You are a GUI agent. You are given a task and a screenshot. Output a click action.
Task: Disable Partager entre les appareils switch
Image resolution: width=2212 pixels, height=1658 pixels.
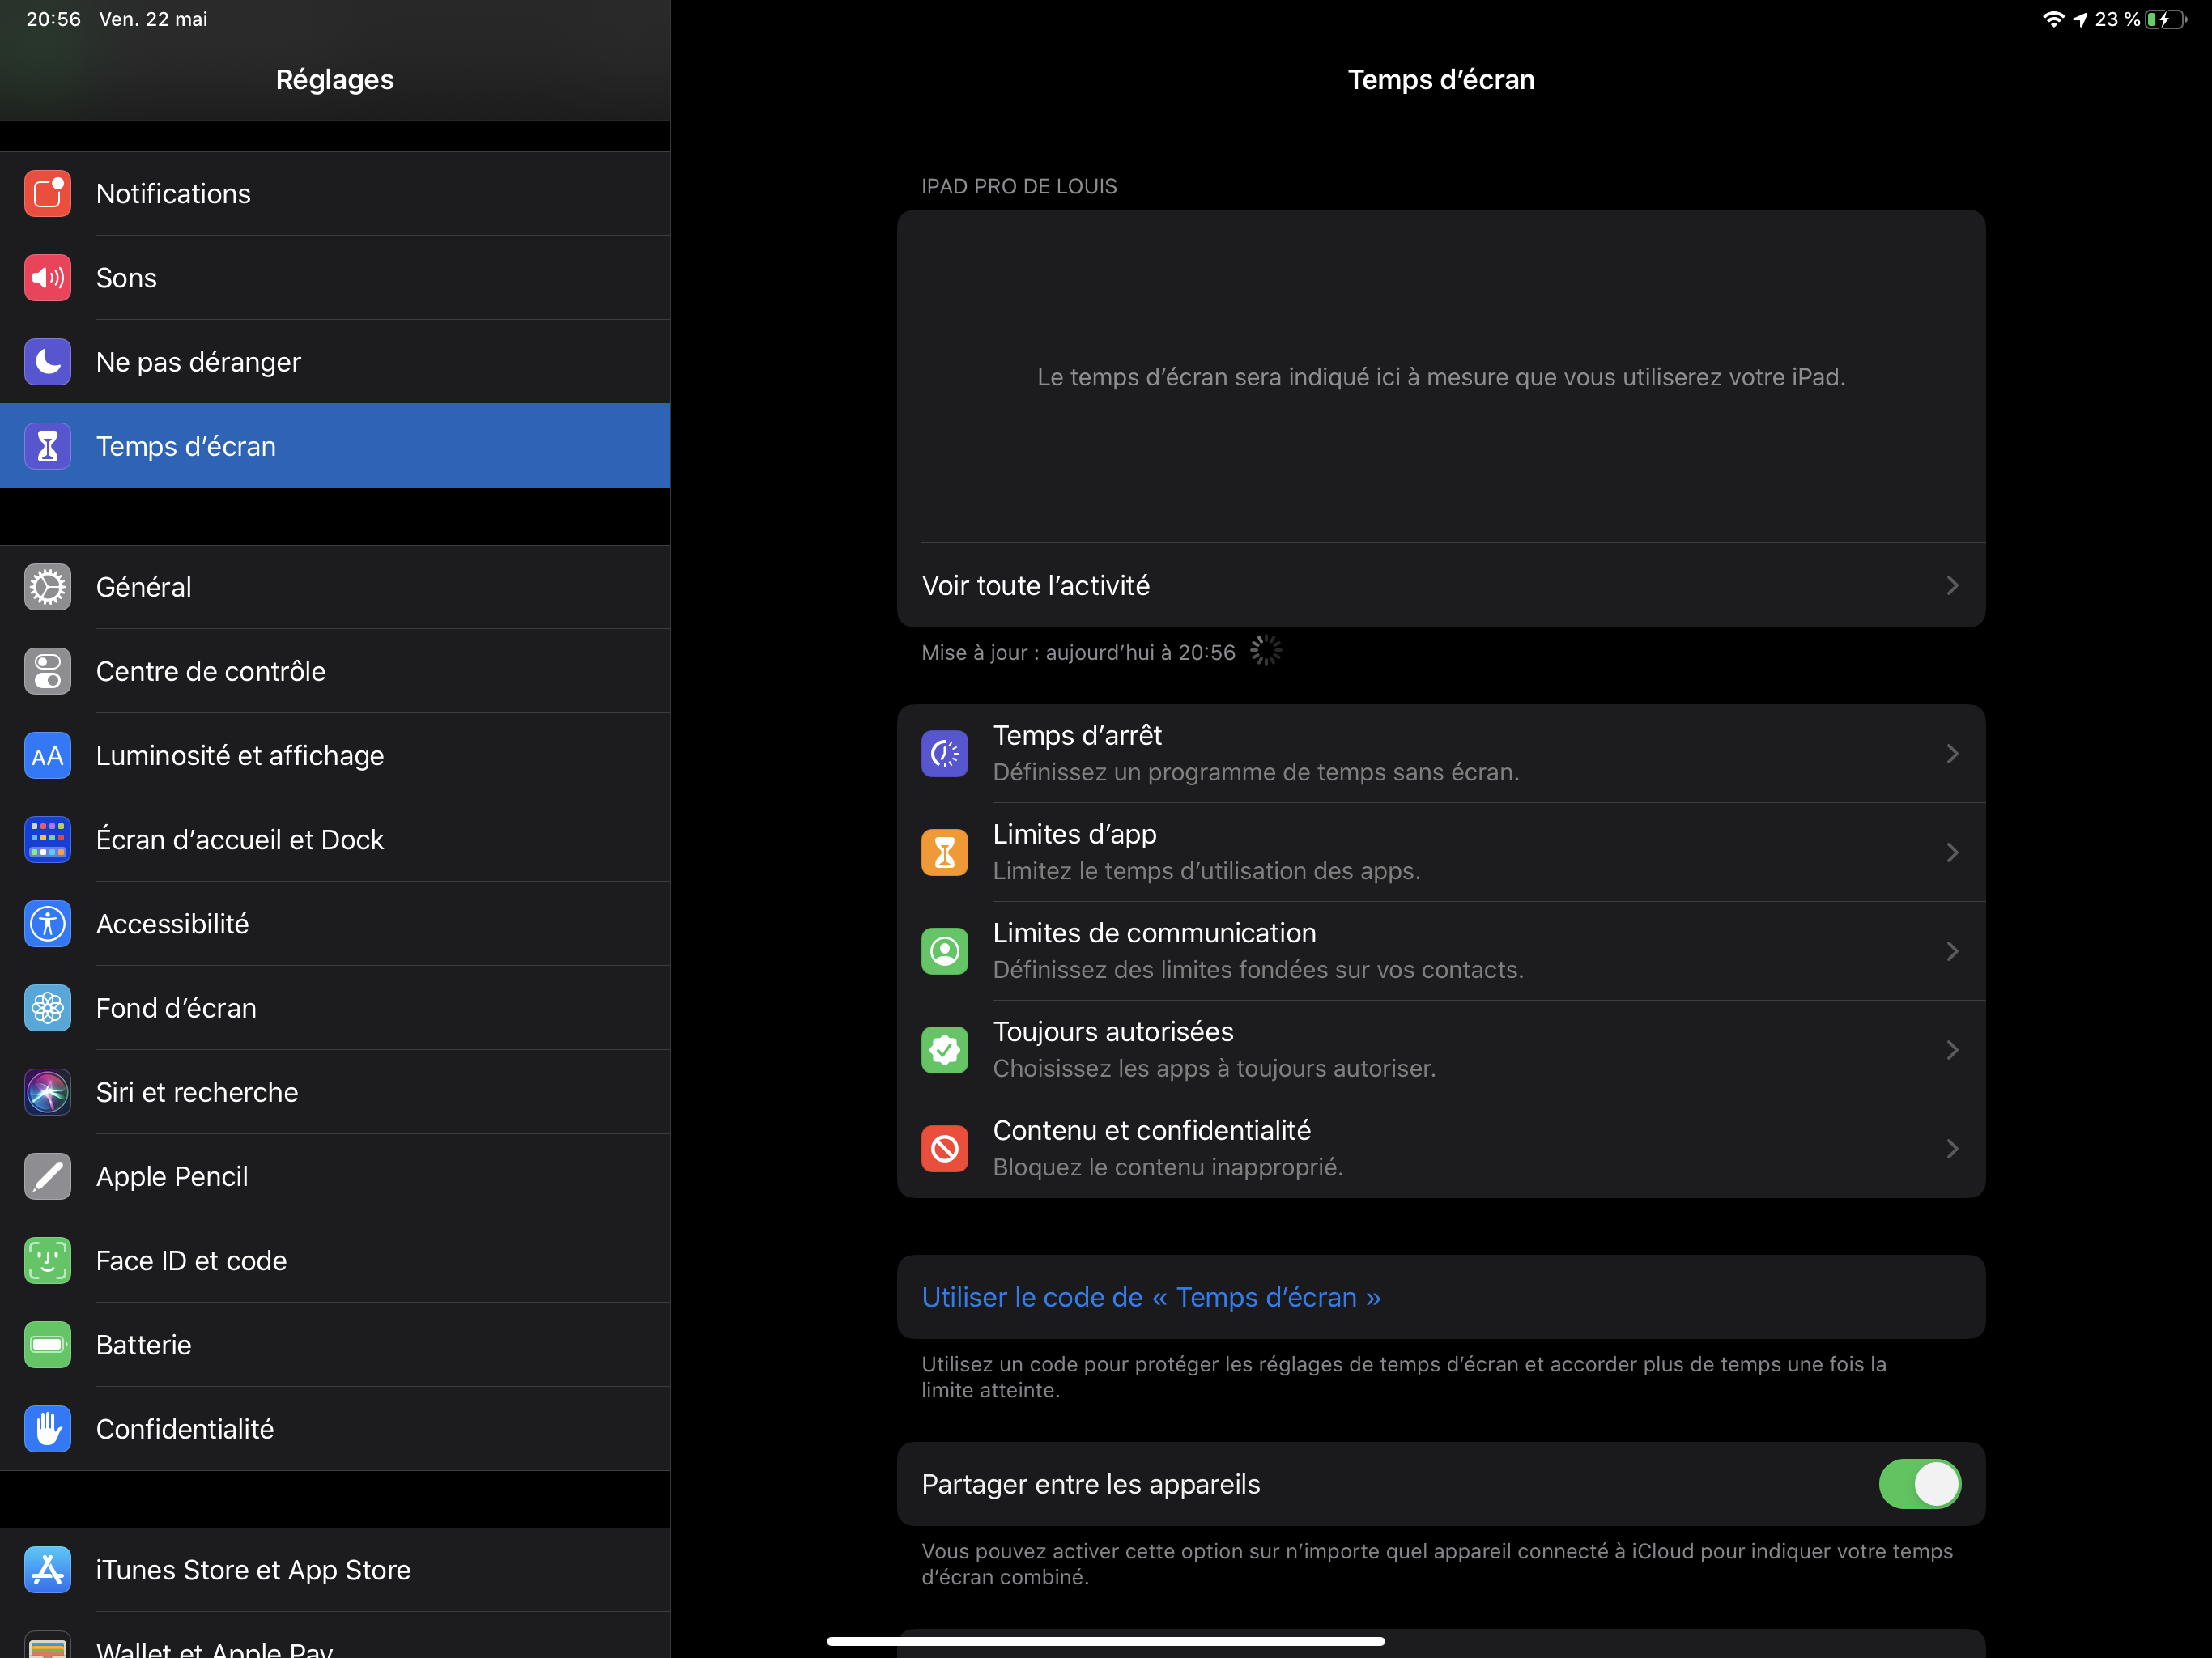tap(1918, 1484)
